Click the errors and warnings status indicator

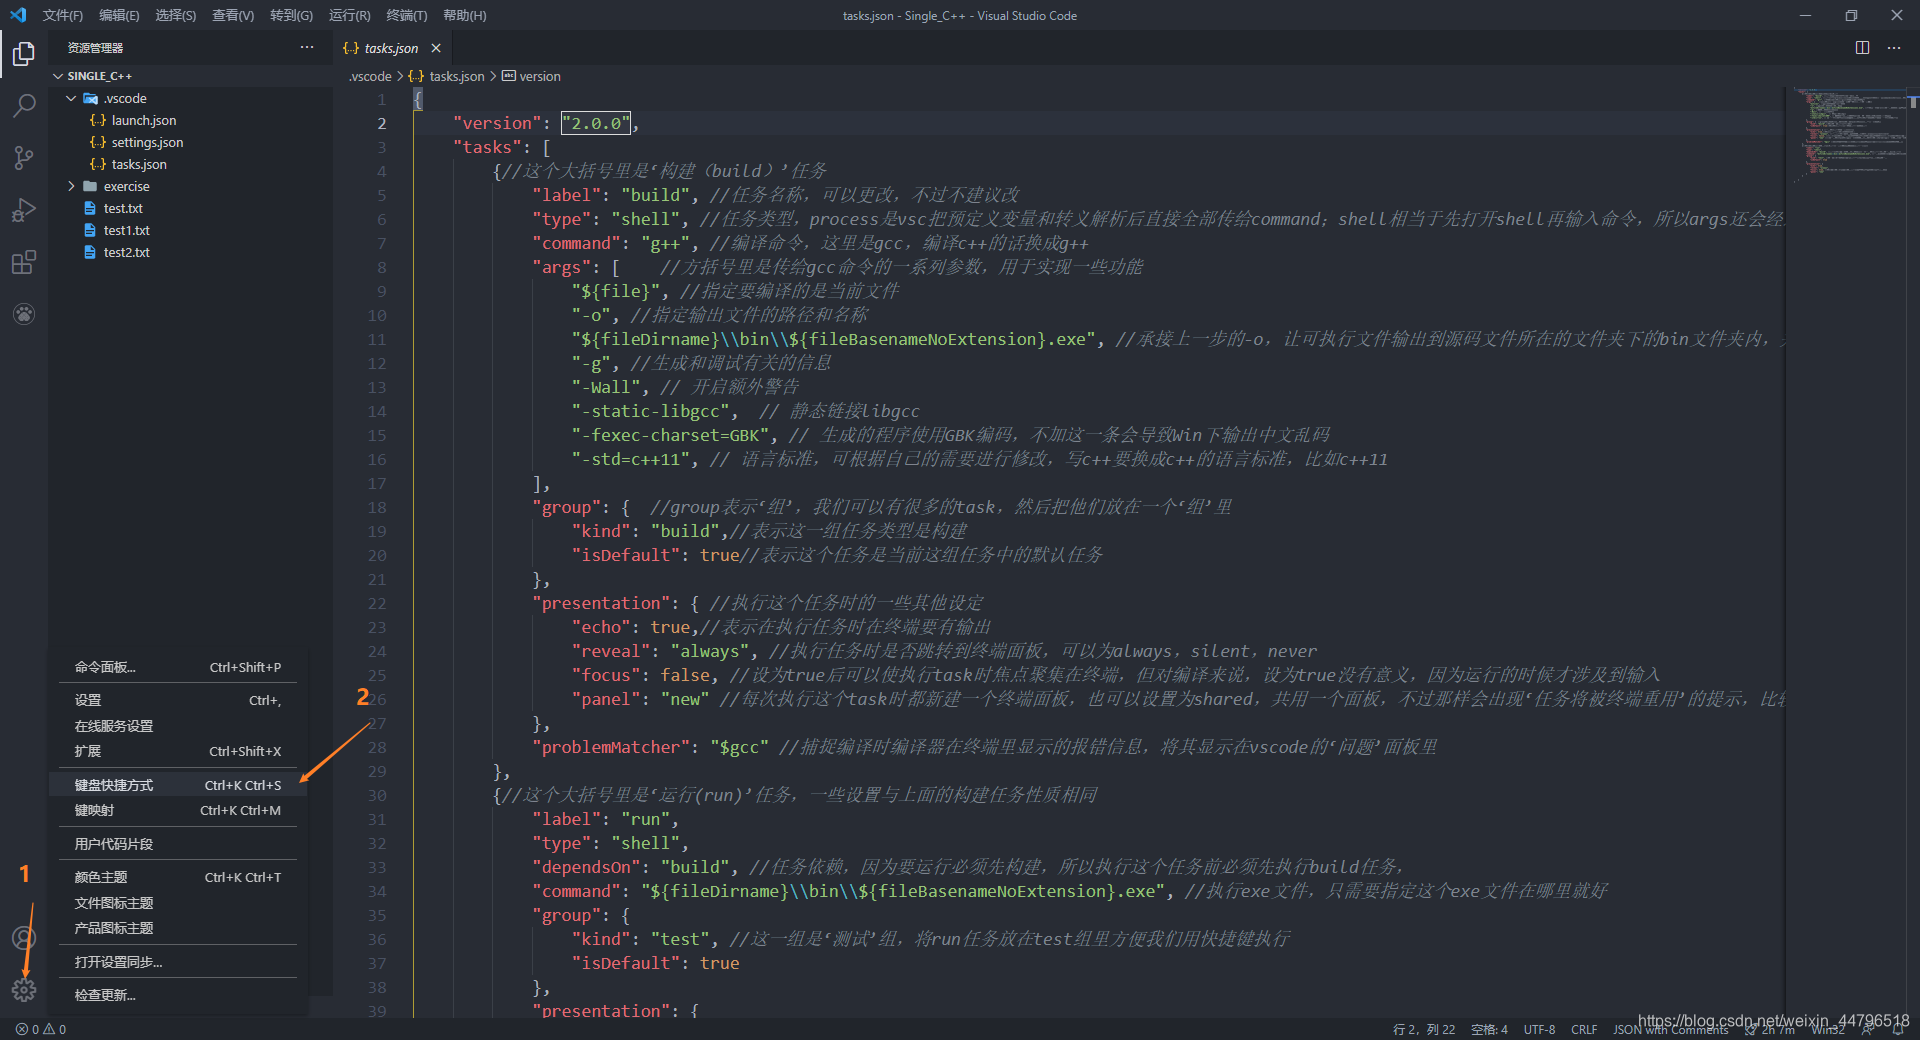coord(41,1029)
